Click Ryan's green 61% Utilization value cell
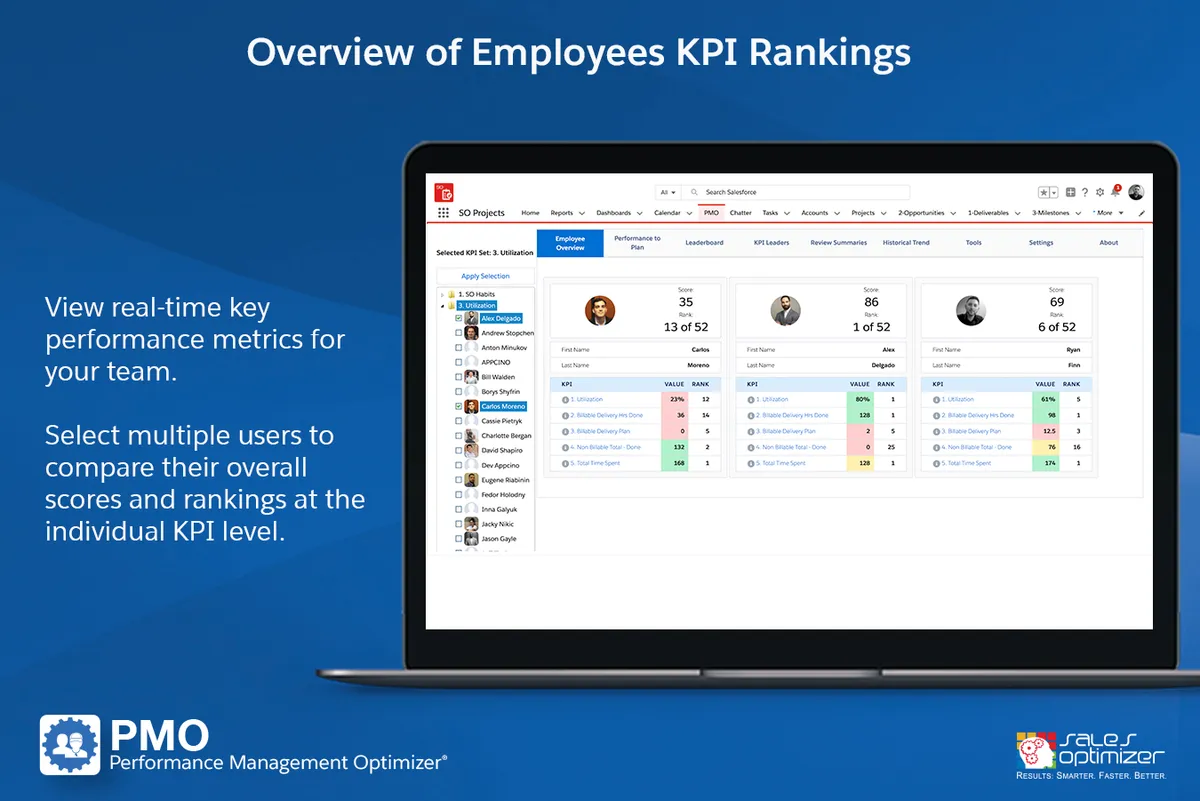 tap(1045, 399)
